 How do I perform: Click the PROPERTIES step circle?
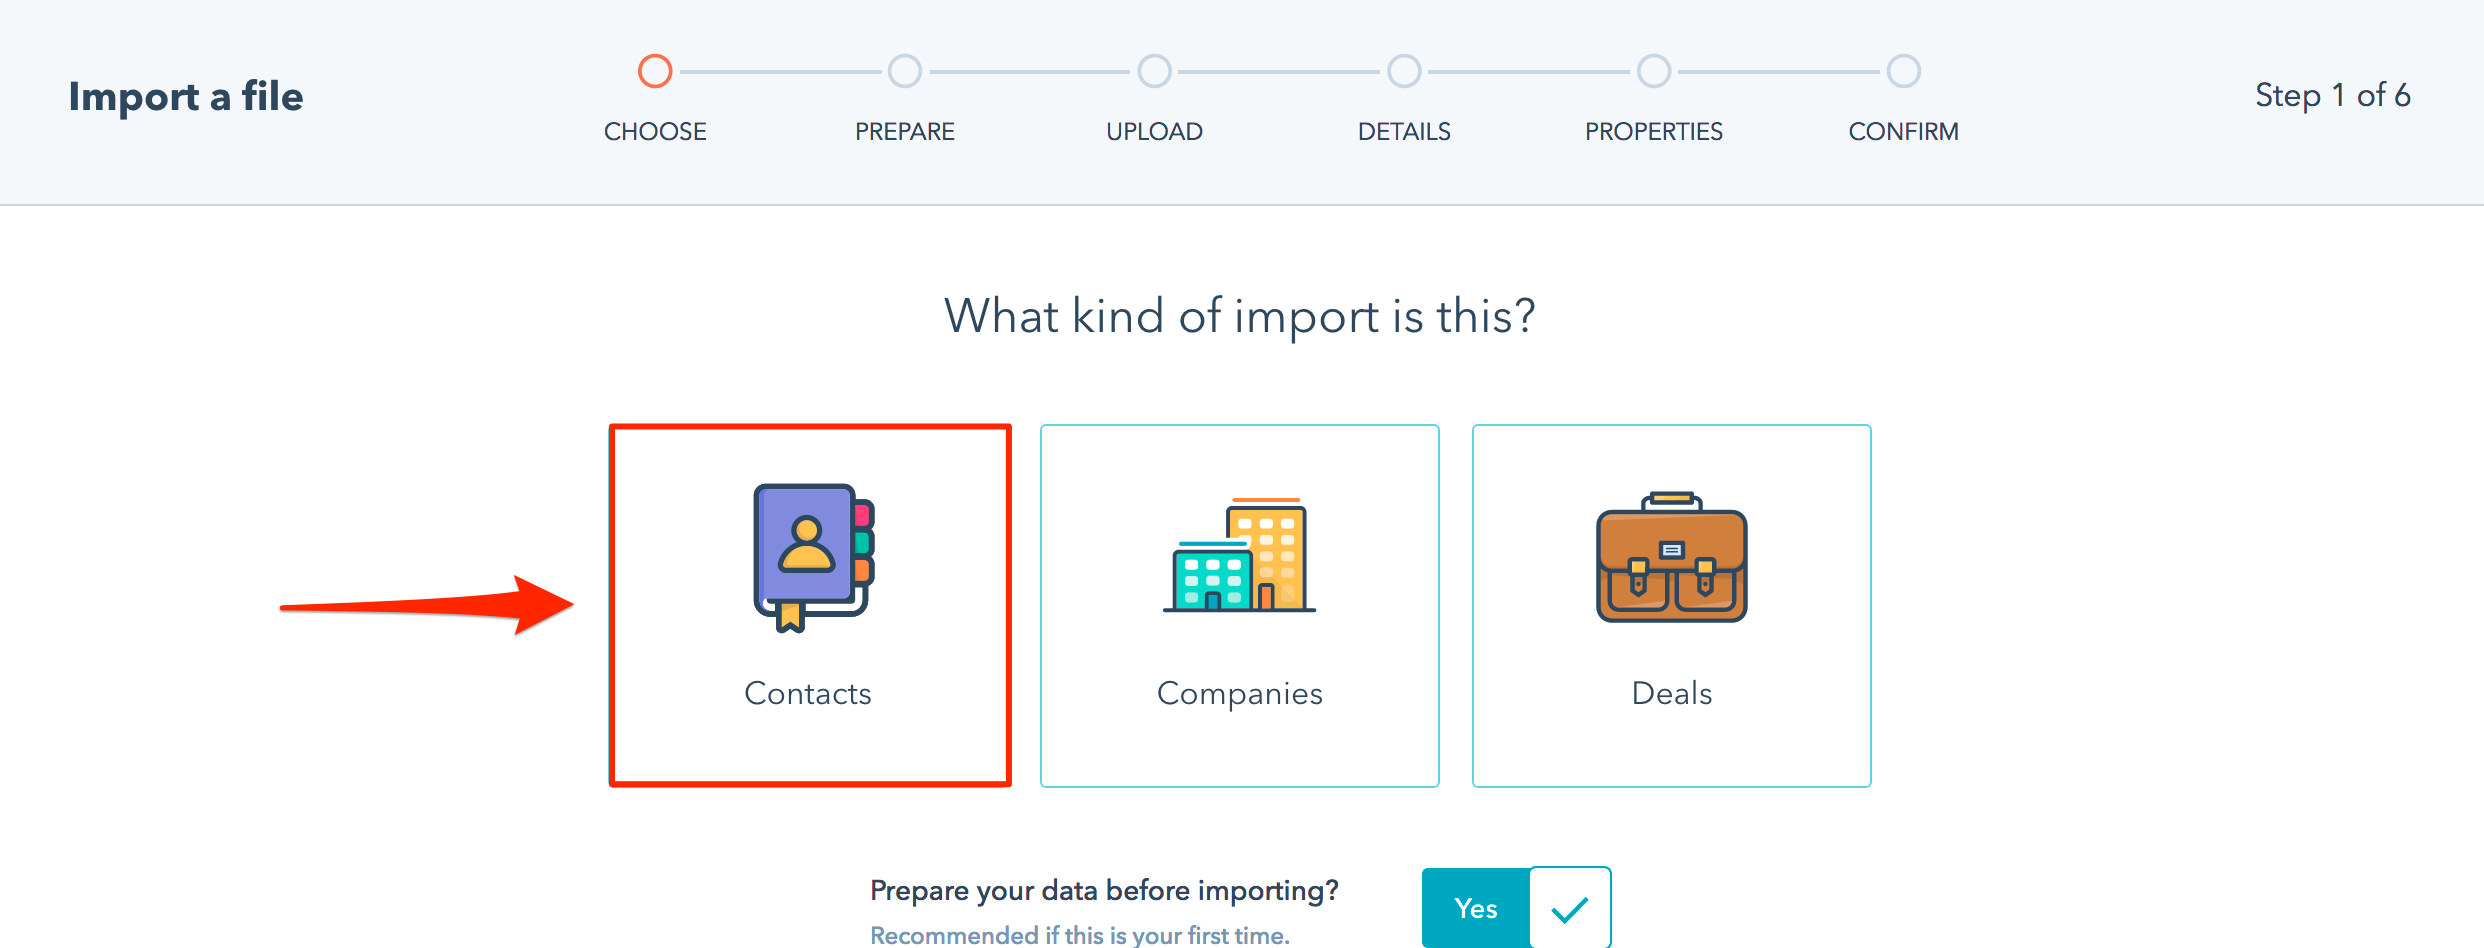(x=1654, y=71)
